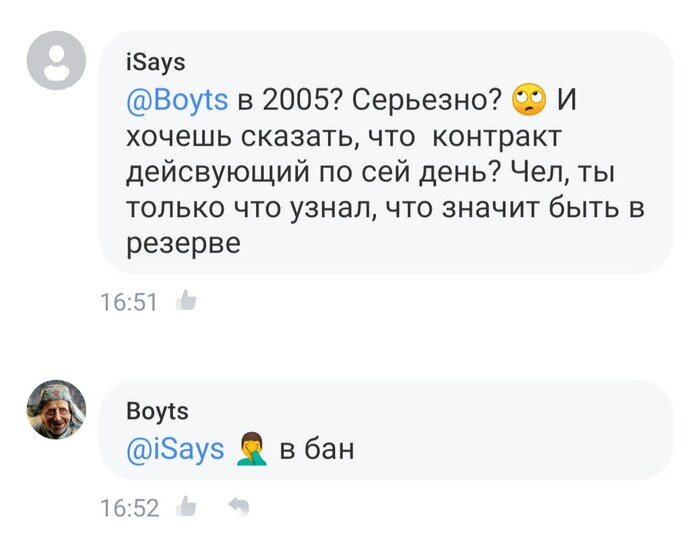Click the Boyts username above the reply

158,411
